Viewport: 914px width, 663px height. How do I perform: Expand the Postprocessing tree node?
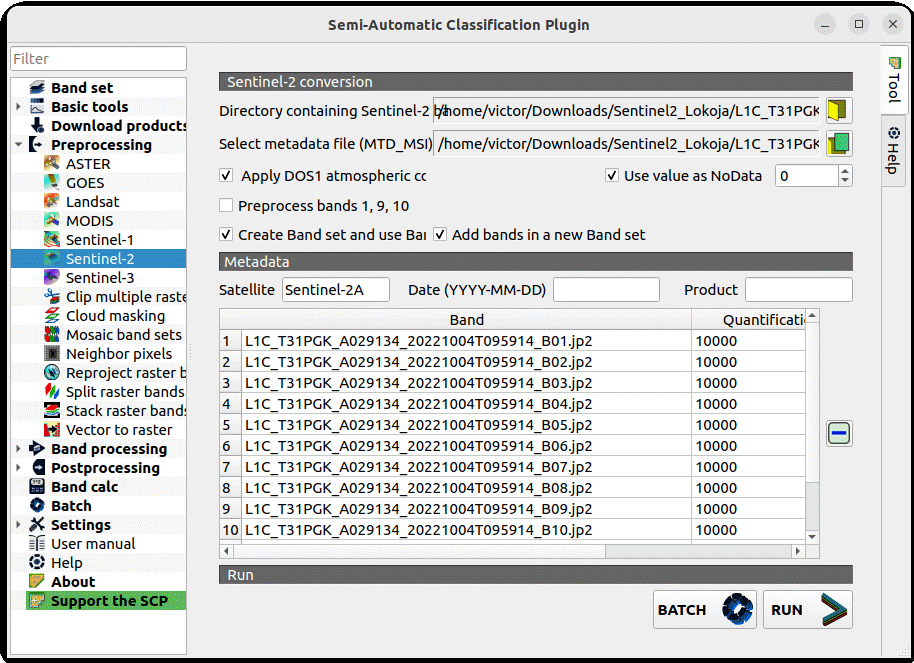click(x=18, y=468)
